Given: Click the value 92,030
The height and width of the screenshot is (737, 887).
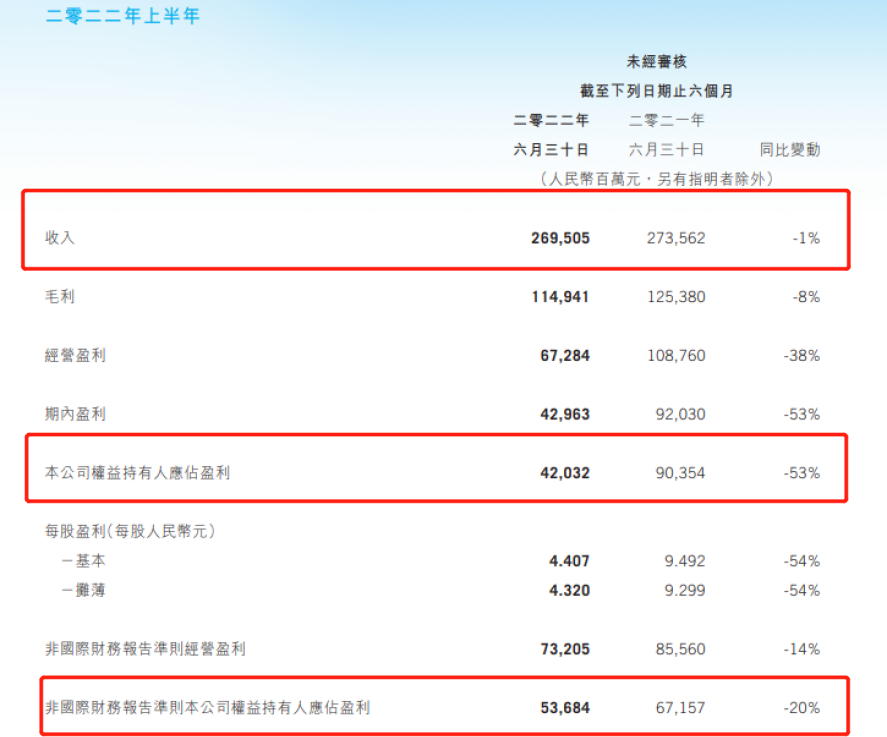Looking at the screenshot, I should coord(680,415).
